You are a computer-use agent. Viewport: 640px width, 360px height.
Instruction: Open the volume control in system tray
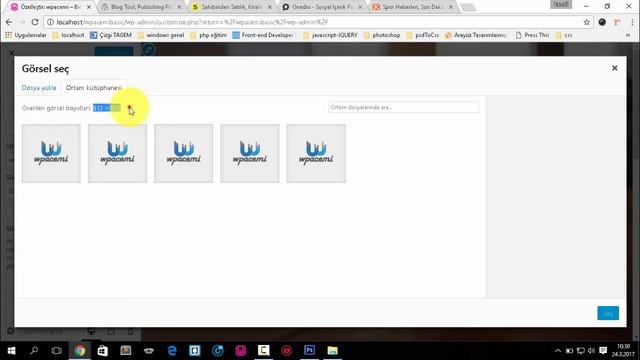(x=591, y=351)
